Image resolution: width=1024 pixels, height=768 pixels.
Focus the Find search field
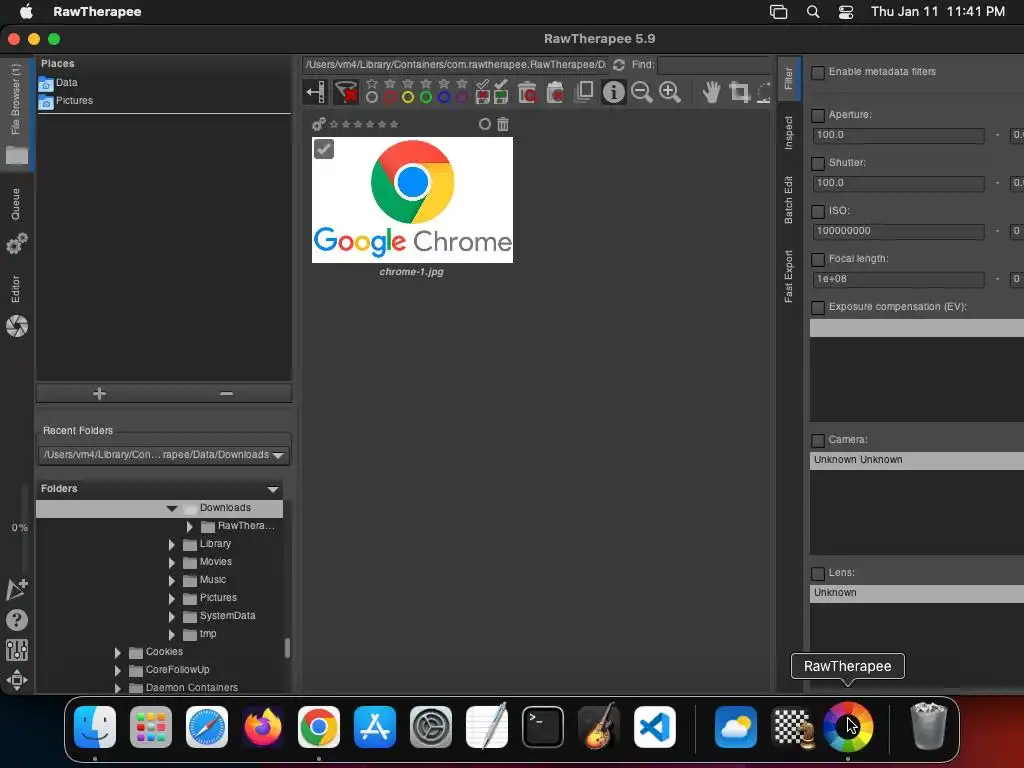[714, 65]
